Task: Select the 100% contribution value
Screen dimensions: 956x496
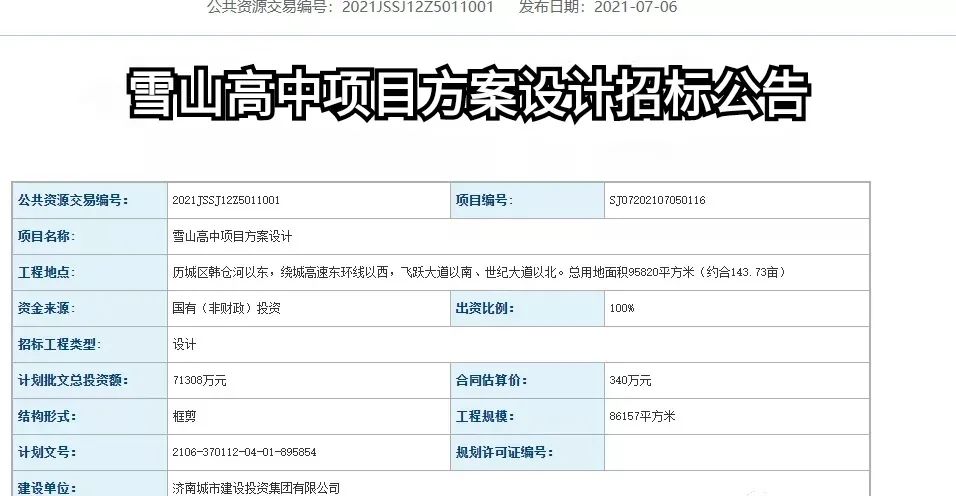Action: click(622, 308)
